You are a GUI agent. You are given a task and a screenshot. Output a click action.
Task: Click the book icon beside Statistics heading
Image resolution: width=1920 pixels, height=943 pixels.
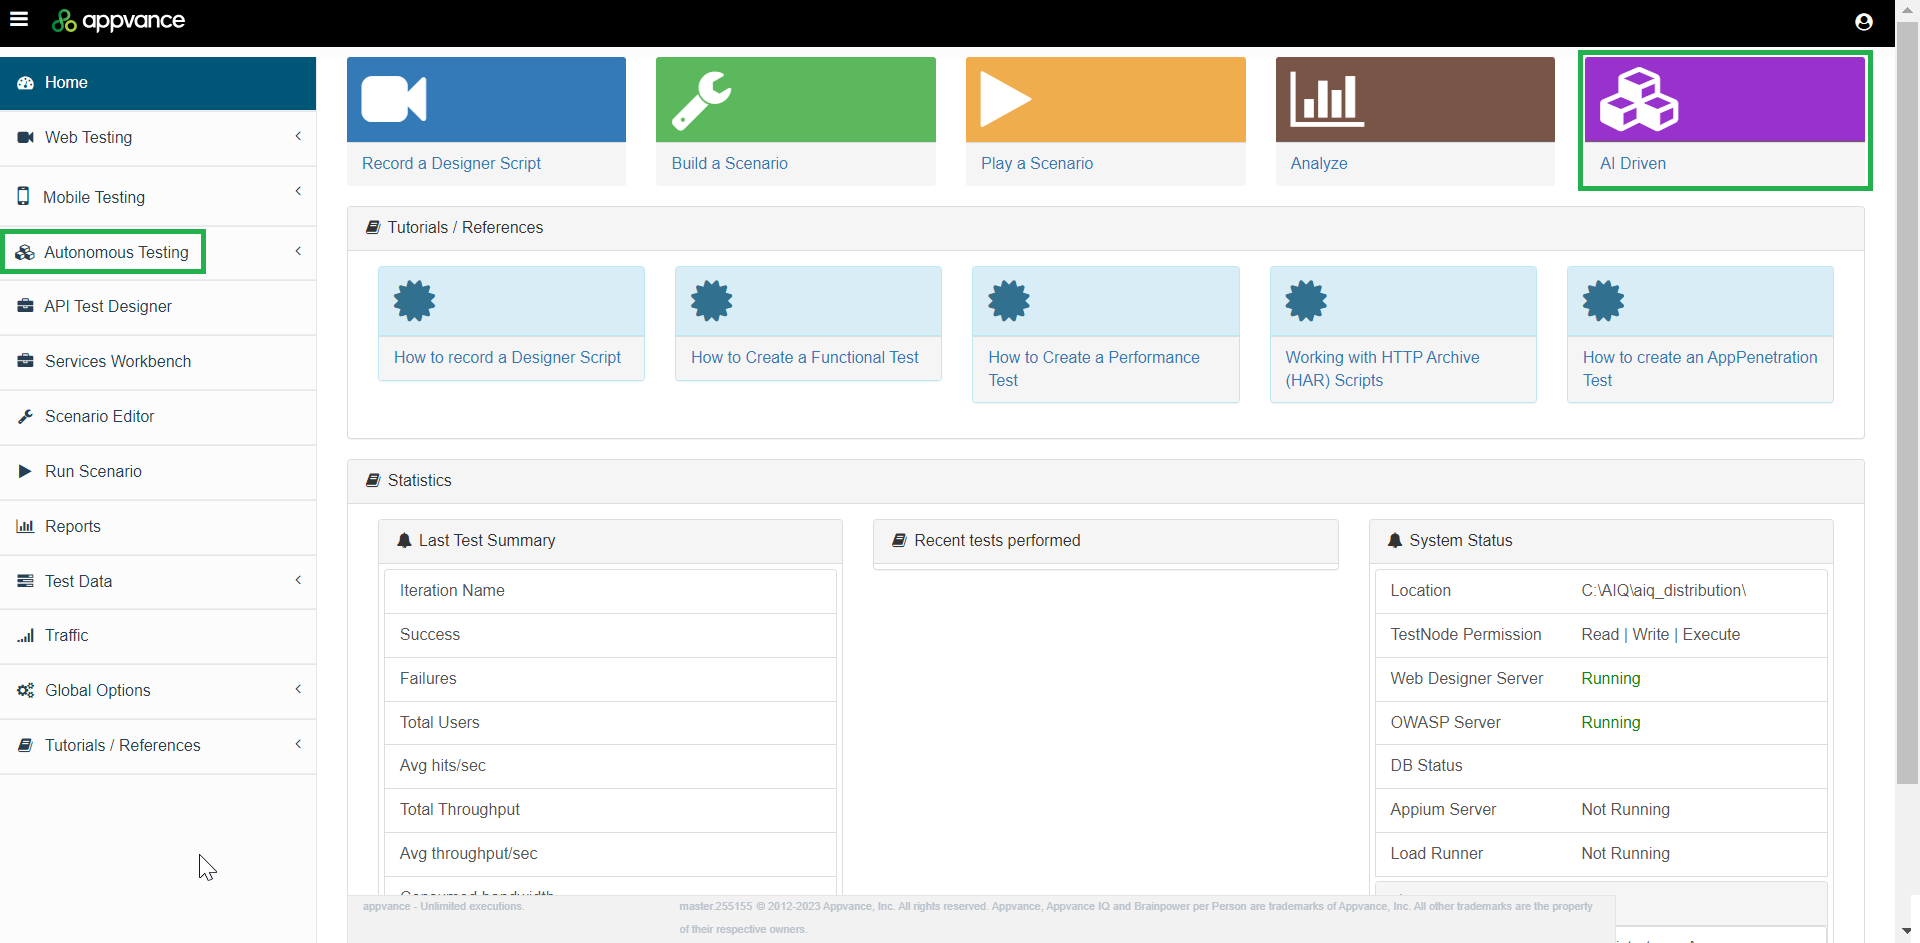(373, 480)
